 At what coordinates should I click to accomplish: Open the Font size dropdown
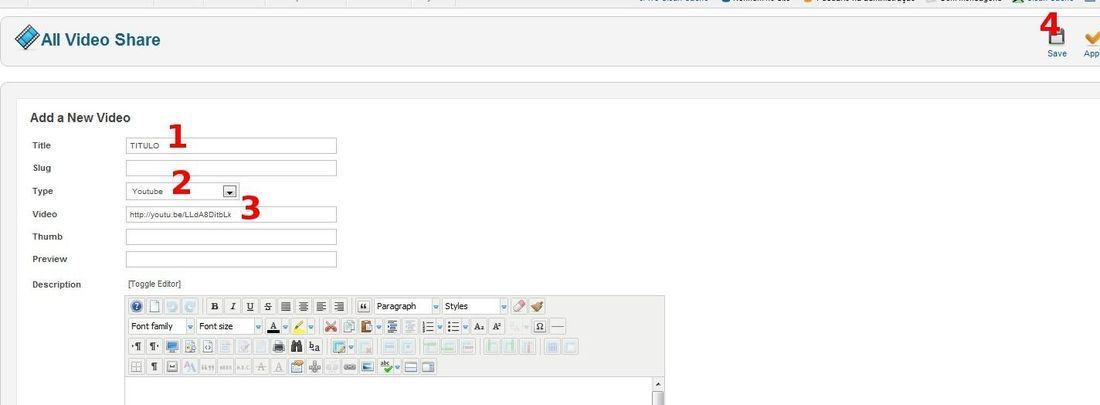pyautogui.click(x=230, y=326)
